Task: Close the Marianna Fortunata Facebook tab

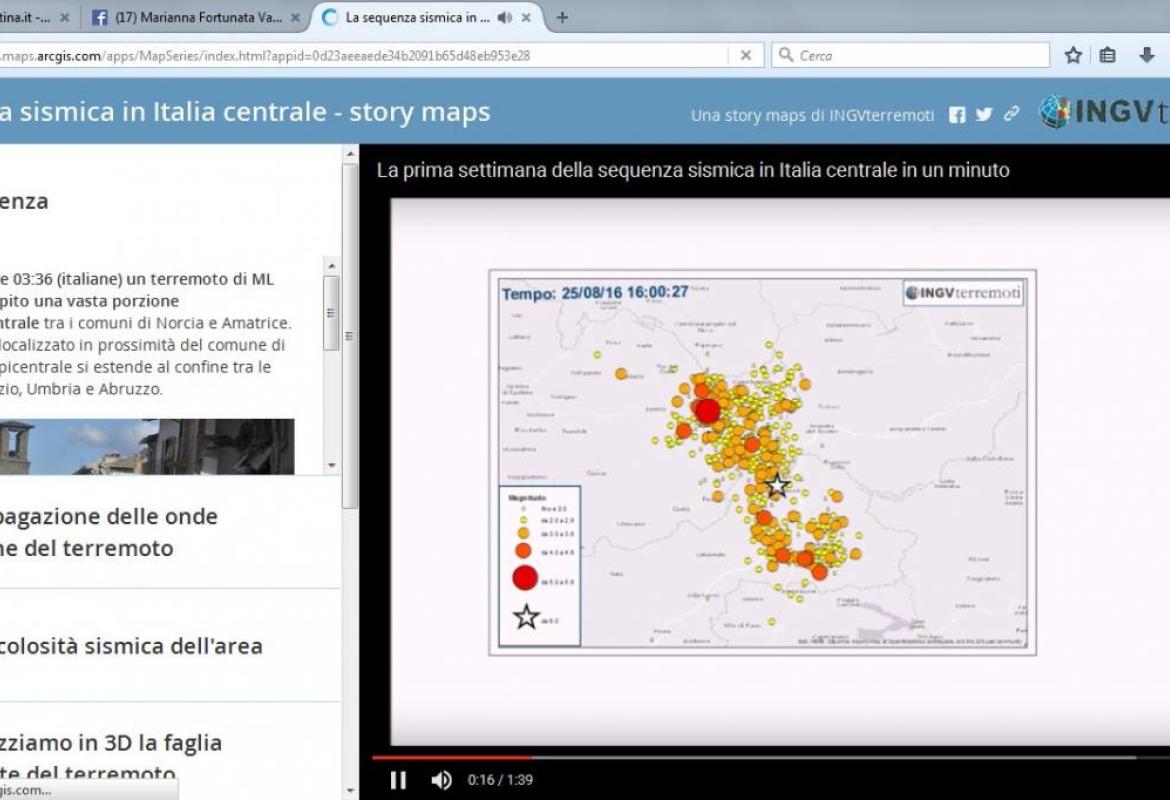Action: point(295,17)
